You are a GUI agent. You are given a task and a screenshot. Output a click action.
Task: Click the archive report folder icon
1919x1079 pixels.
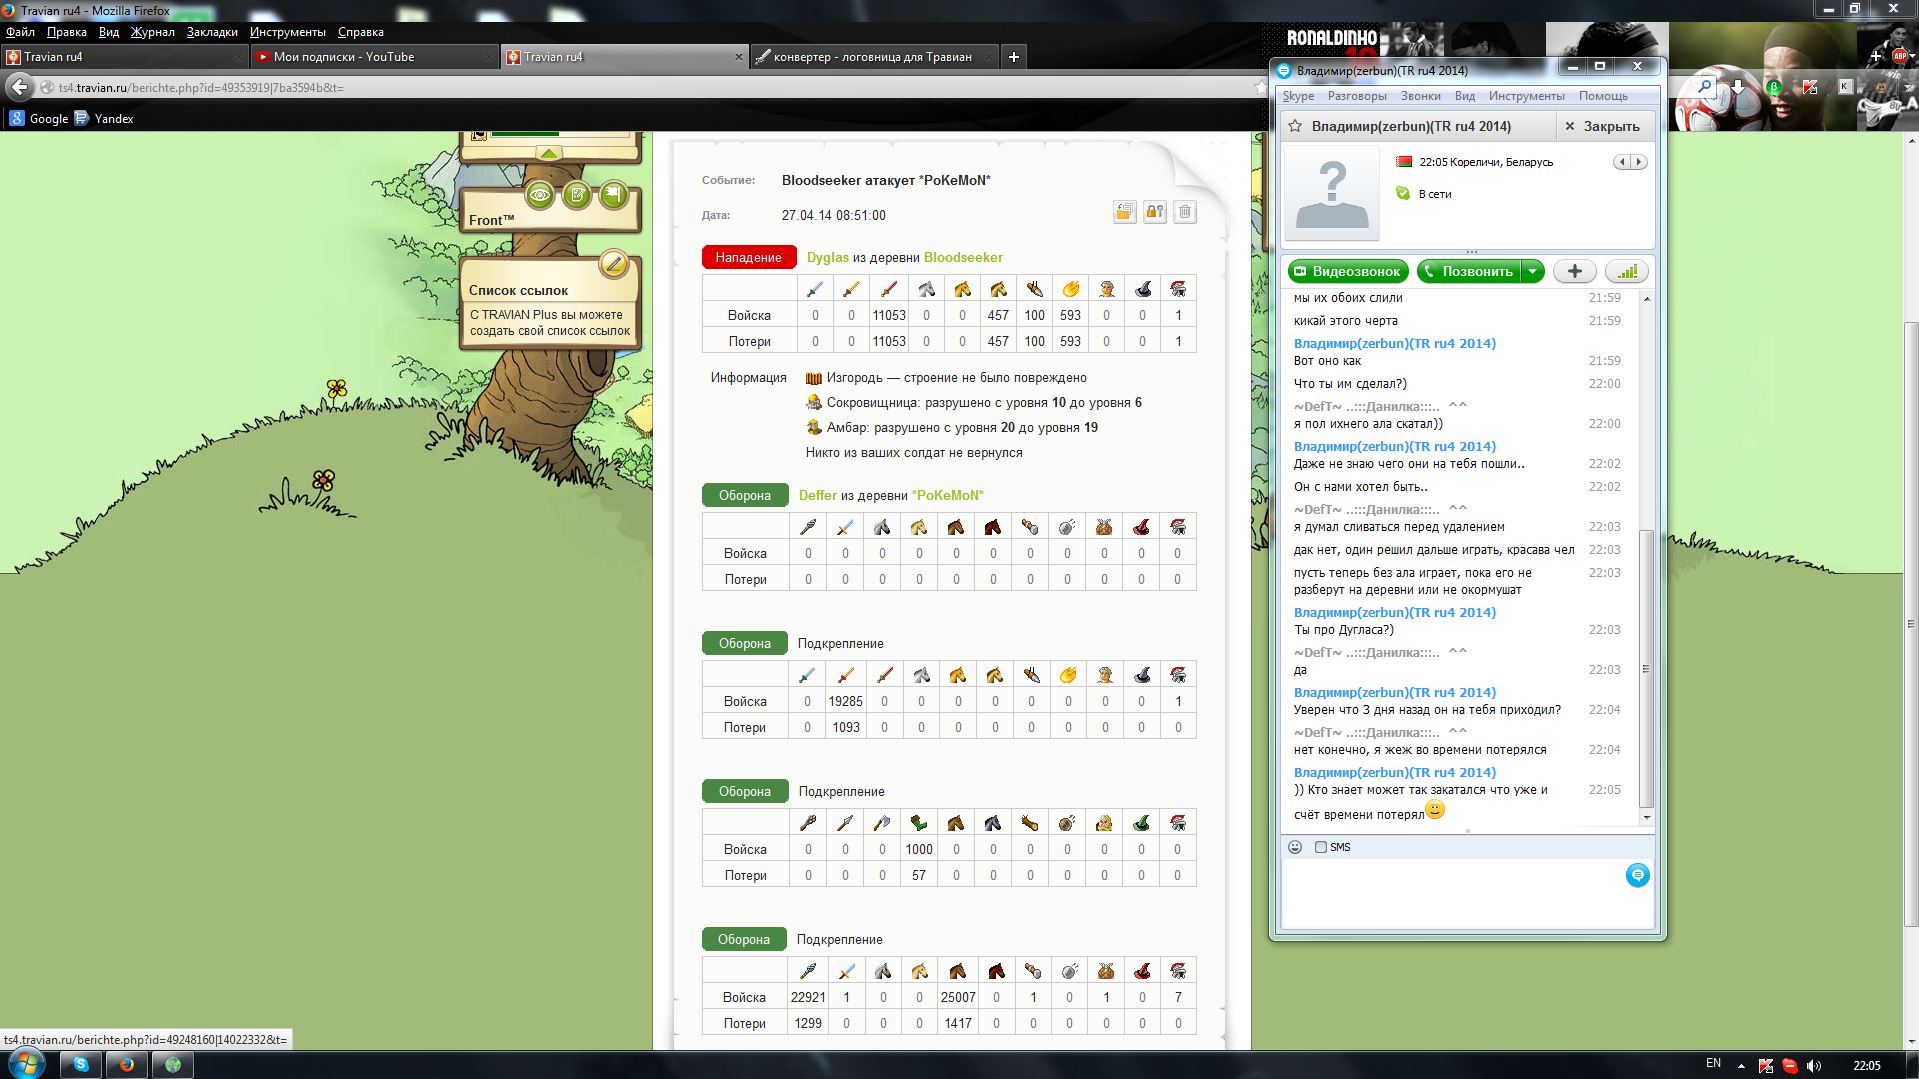pos(1125,212)
